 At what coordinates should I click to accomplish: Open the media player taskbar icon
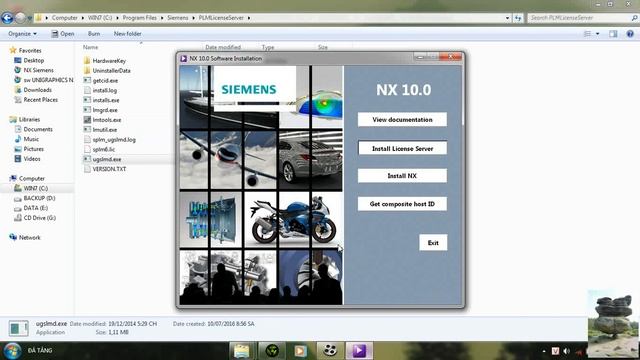301,351
